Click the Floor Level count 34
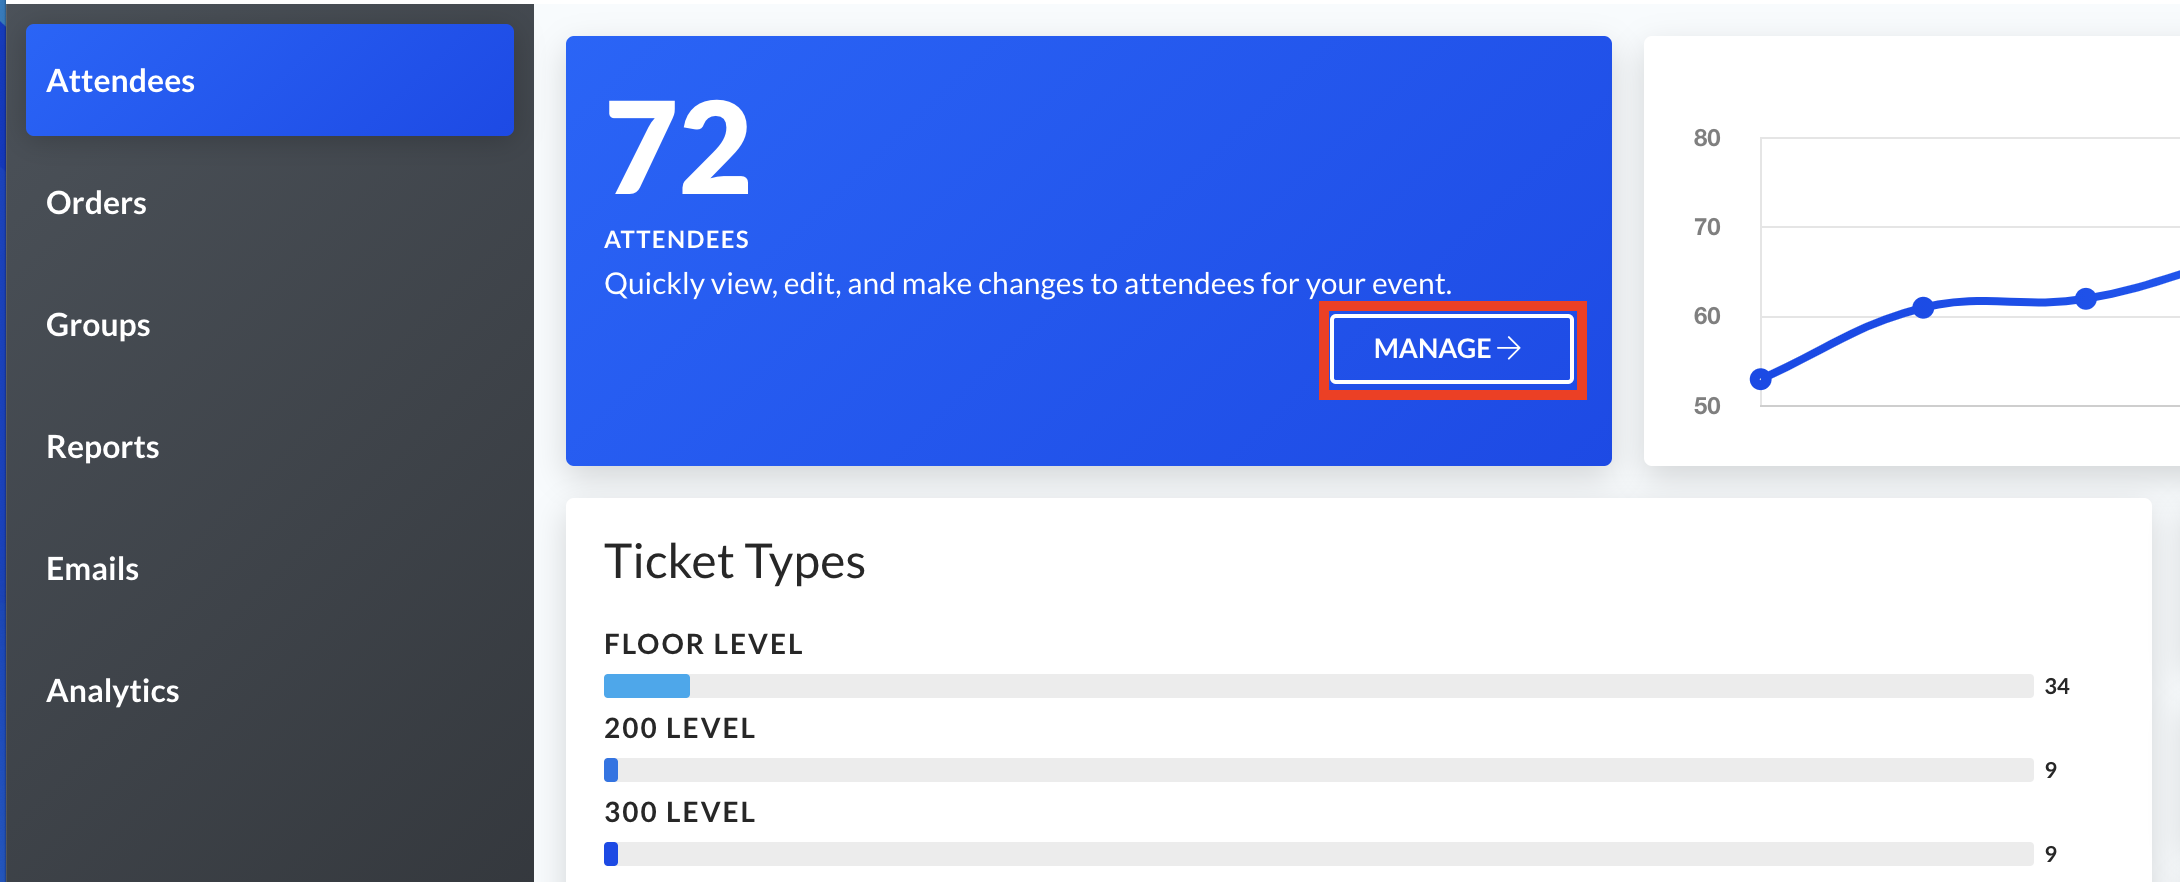Screen dimensions: 2180x882 2057,686
